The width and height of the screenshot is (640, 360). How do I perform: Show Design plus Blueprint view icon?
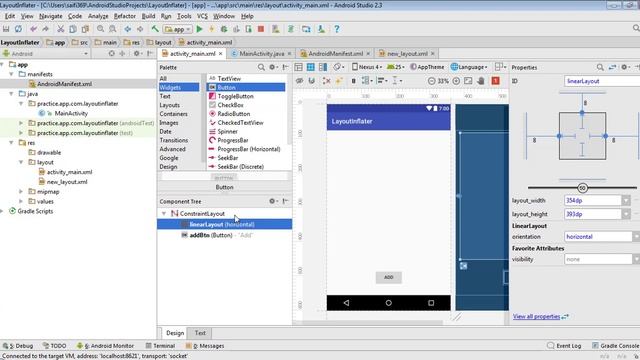pos(323,67)
